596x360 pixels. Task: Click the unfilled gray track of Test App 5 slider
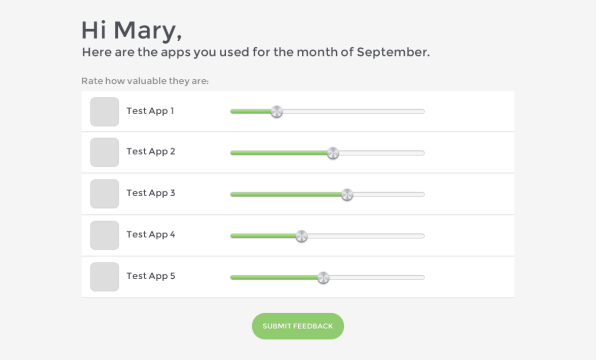377,278
